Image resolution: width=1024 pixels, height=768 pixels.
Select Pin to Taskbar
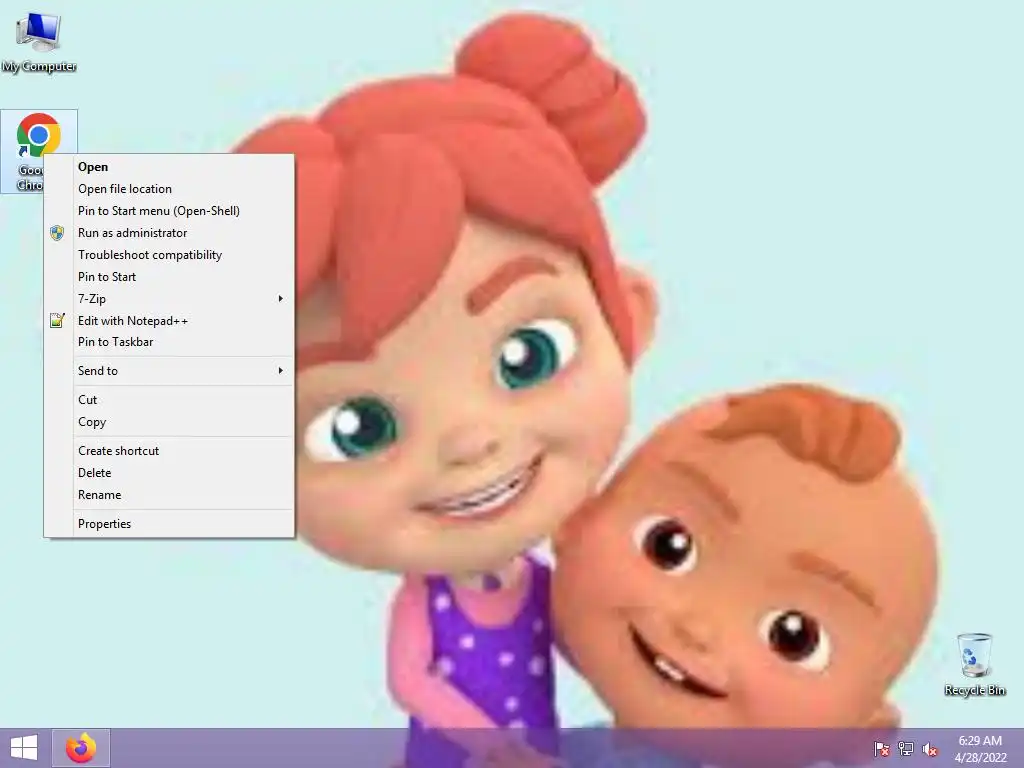click(x=169, y=342)
